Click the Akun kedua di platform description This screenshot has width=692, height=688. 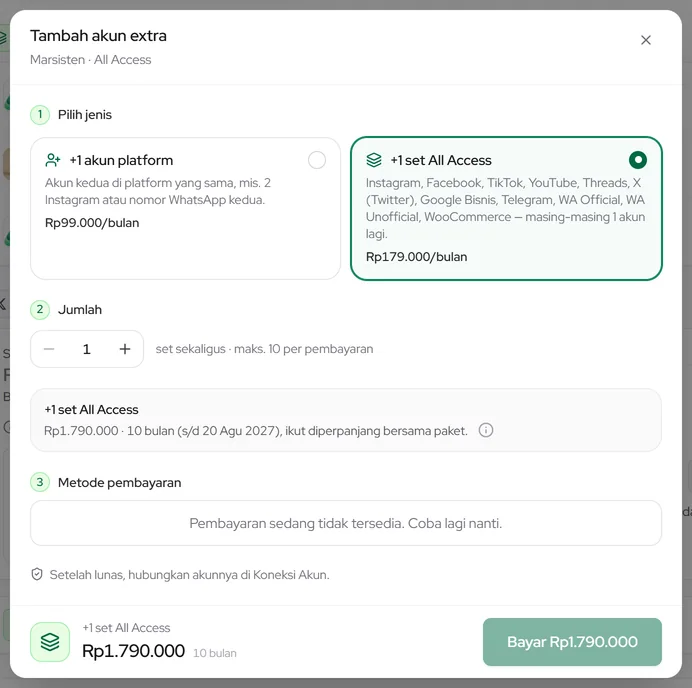point(158,191)
